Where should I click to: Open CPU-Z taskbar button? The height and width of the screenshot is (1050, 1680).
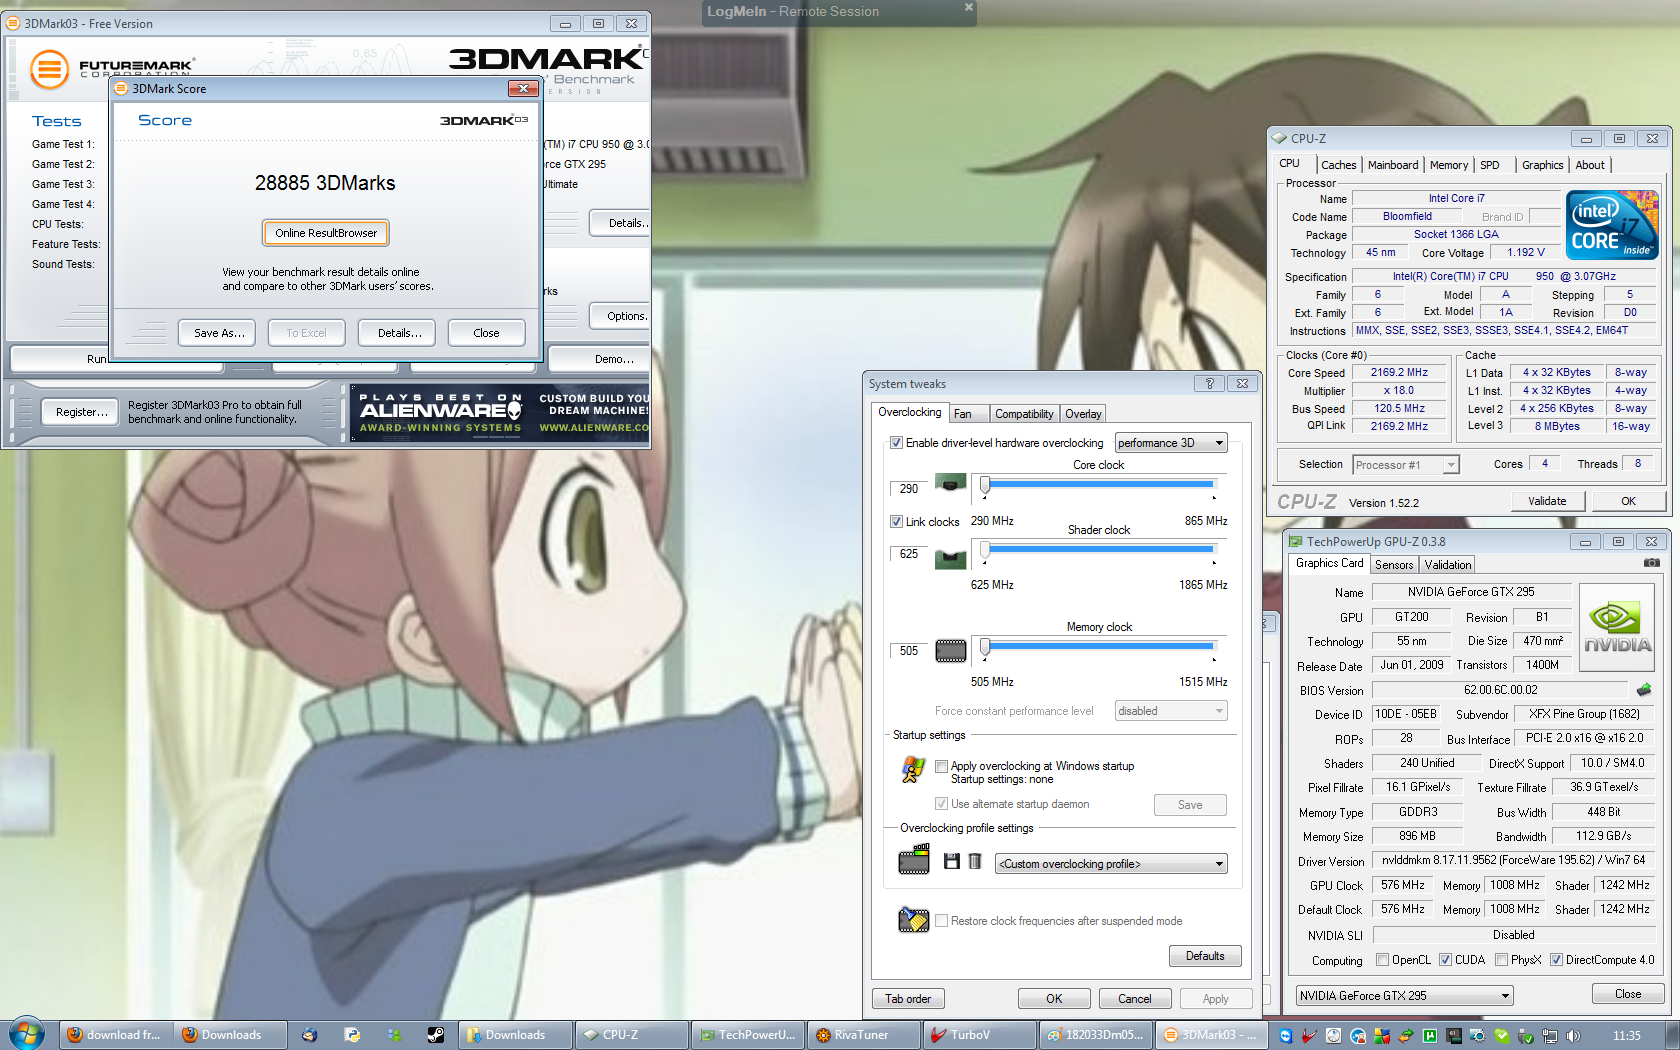[631, 1035]
